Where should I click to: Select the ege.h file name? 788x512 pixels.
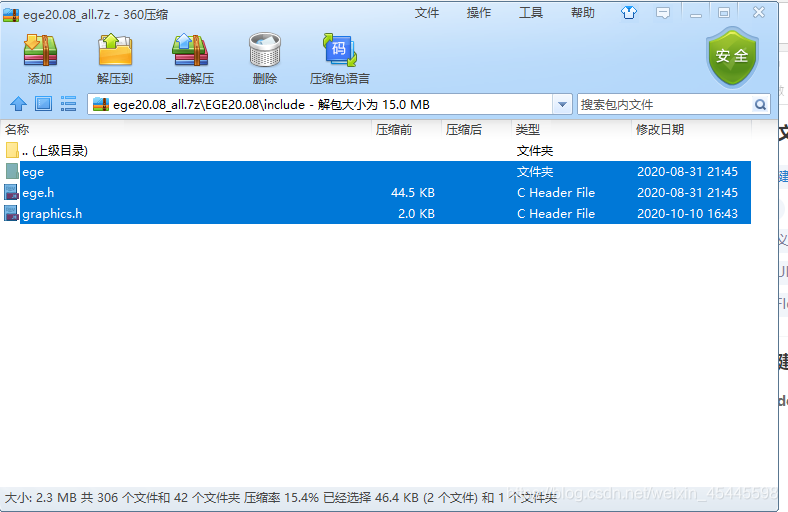tap(38, 192)
